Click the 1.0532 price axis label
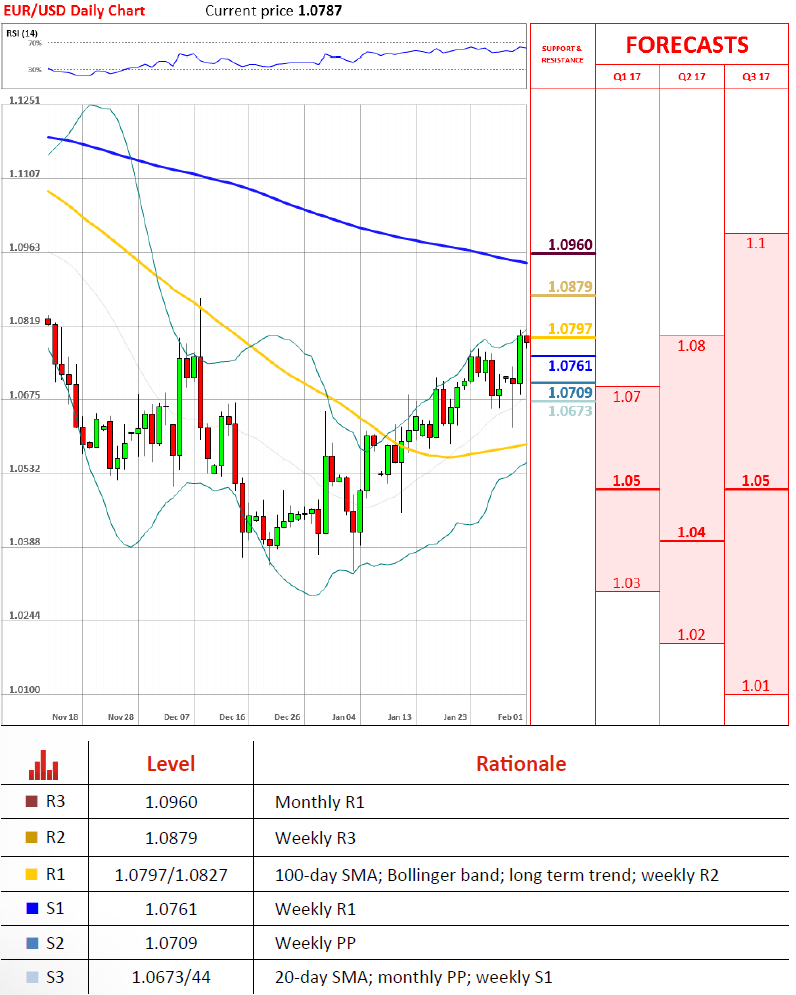Screen dimensions: 796x995 point(24,468)
